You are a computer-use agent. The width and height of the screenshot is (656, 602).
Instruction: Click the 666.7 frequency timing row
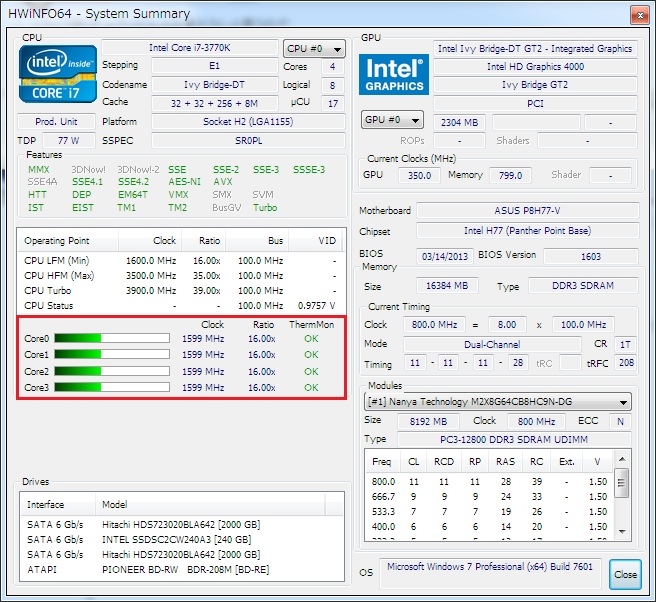tap(489, 497)
